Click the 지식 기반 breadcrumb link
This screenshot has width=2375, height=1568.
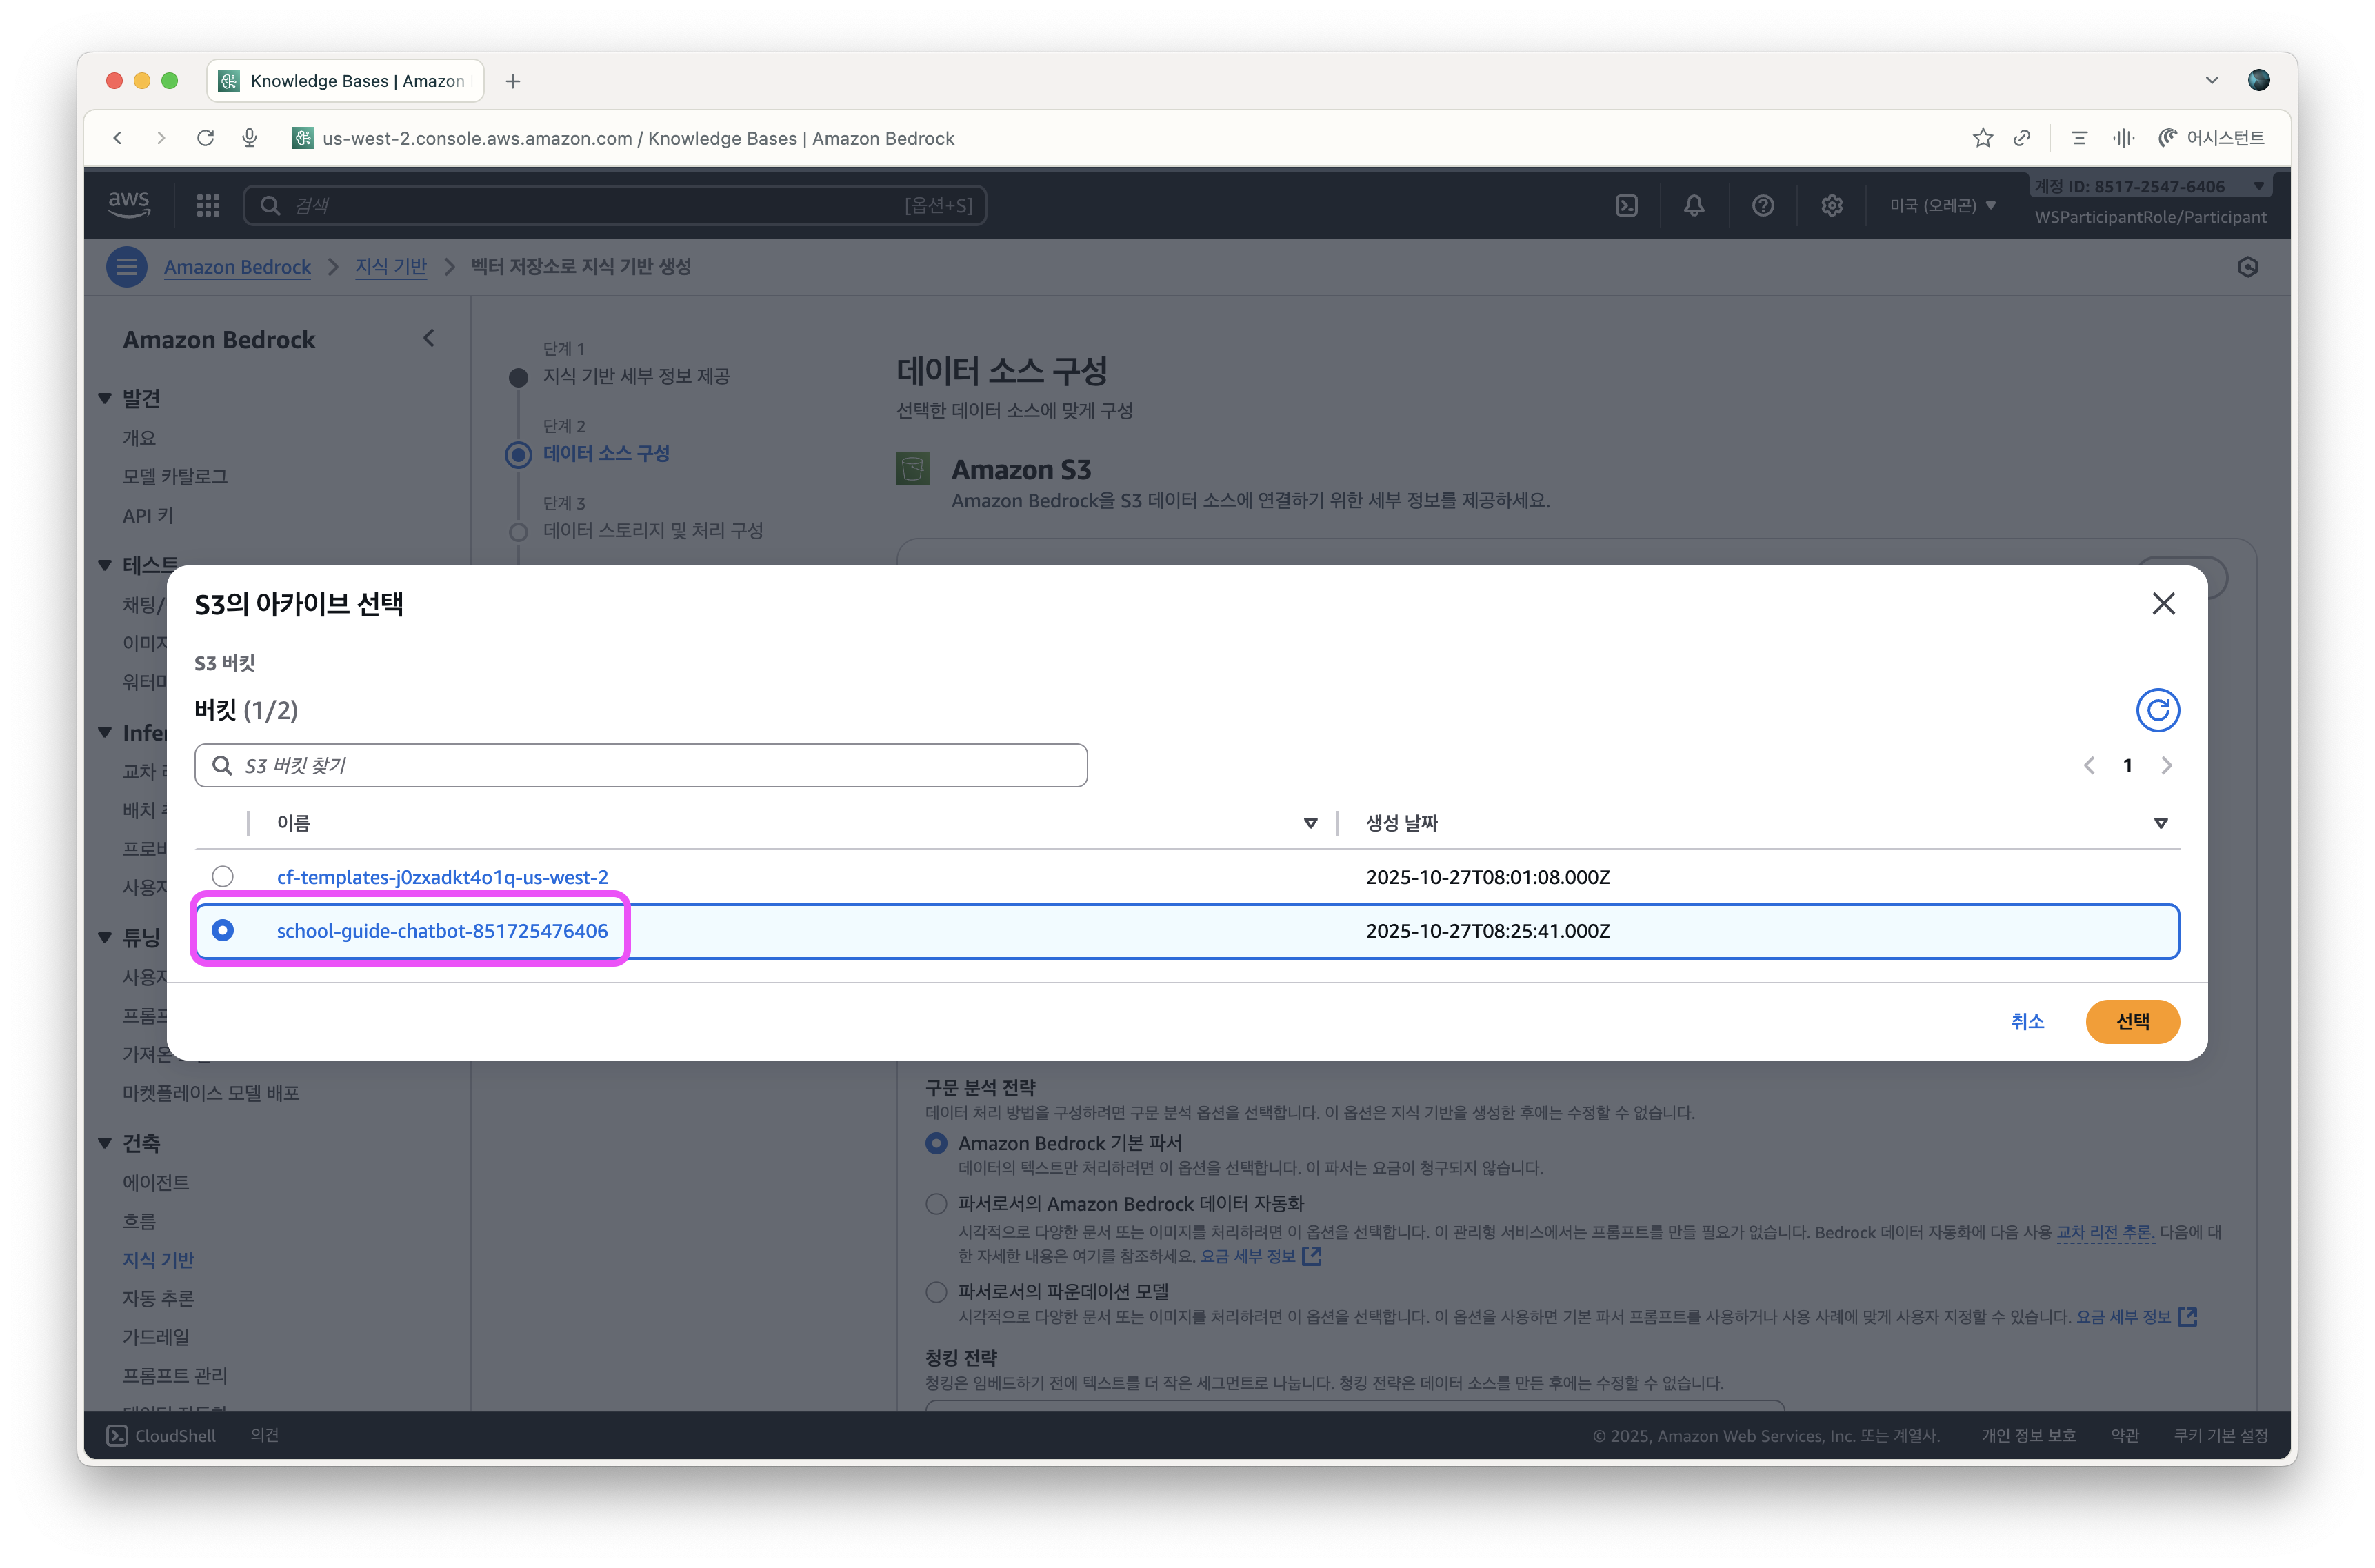391,267
